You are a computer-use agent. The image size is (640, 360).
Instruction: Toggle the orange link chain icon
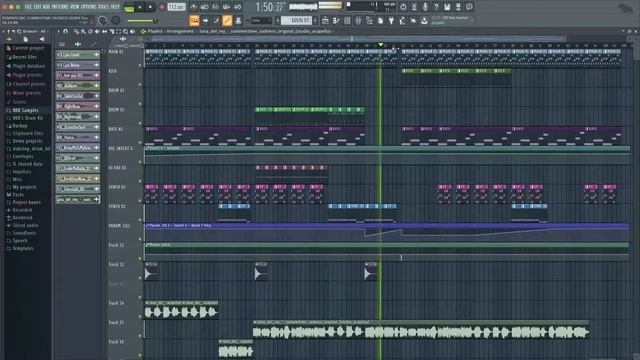click(x=227, y=20)
